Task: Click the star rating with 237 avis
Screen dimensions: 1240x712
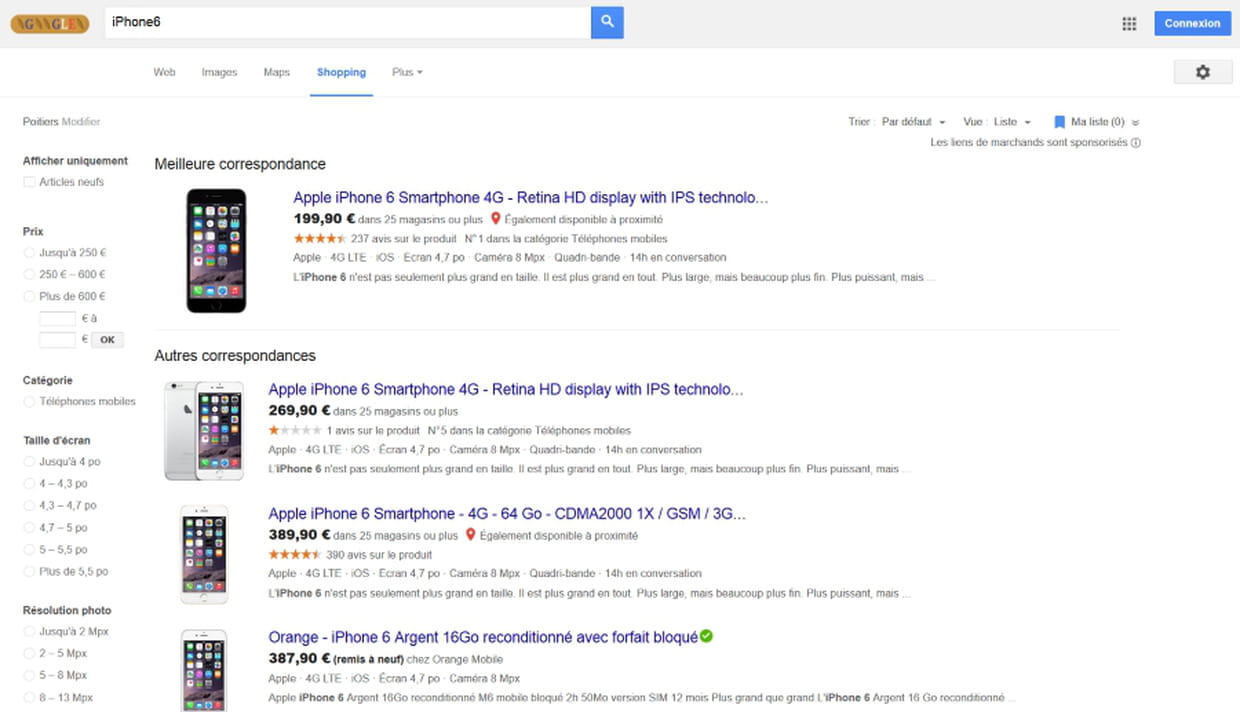Action: click(x=320, y=239)
